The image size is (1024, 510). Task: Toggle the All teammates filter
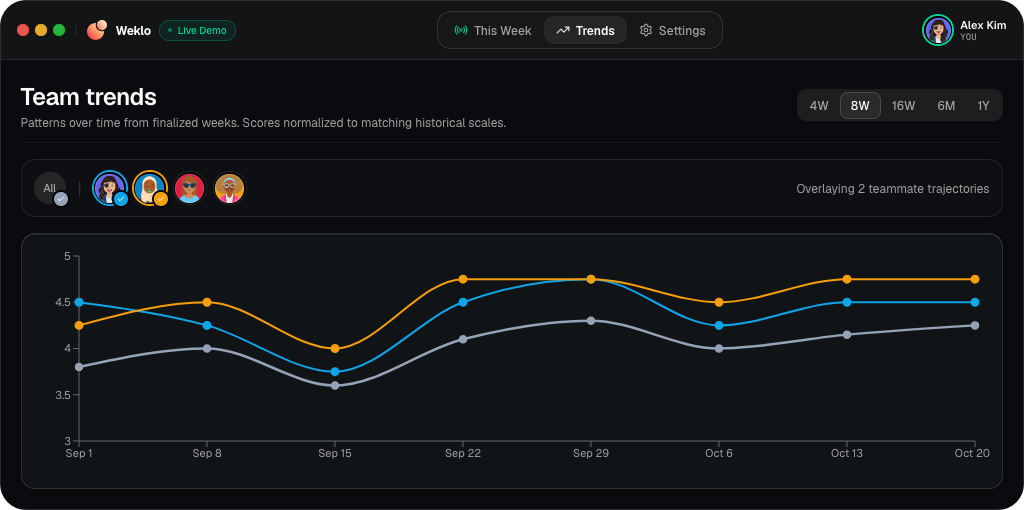coord(50,189)
